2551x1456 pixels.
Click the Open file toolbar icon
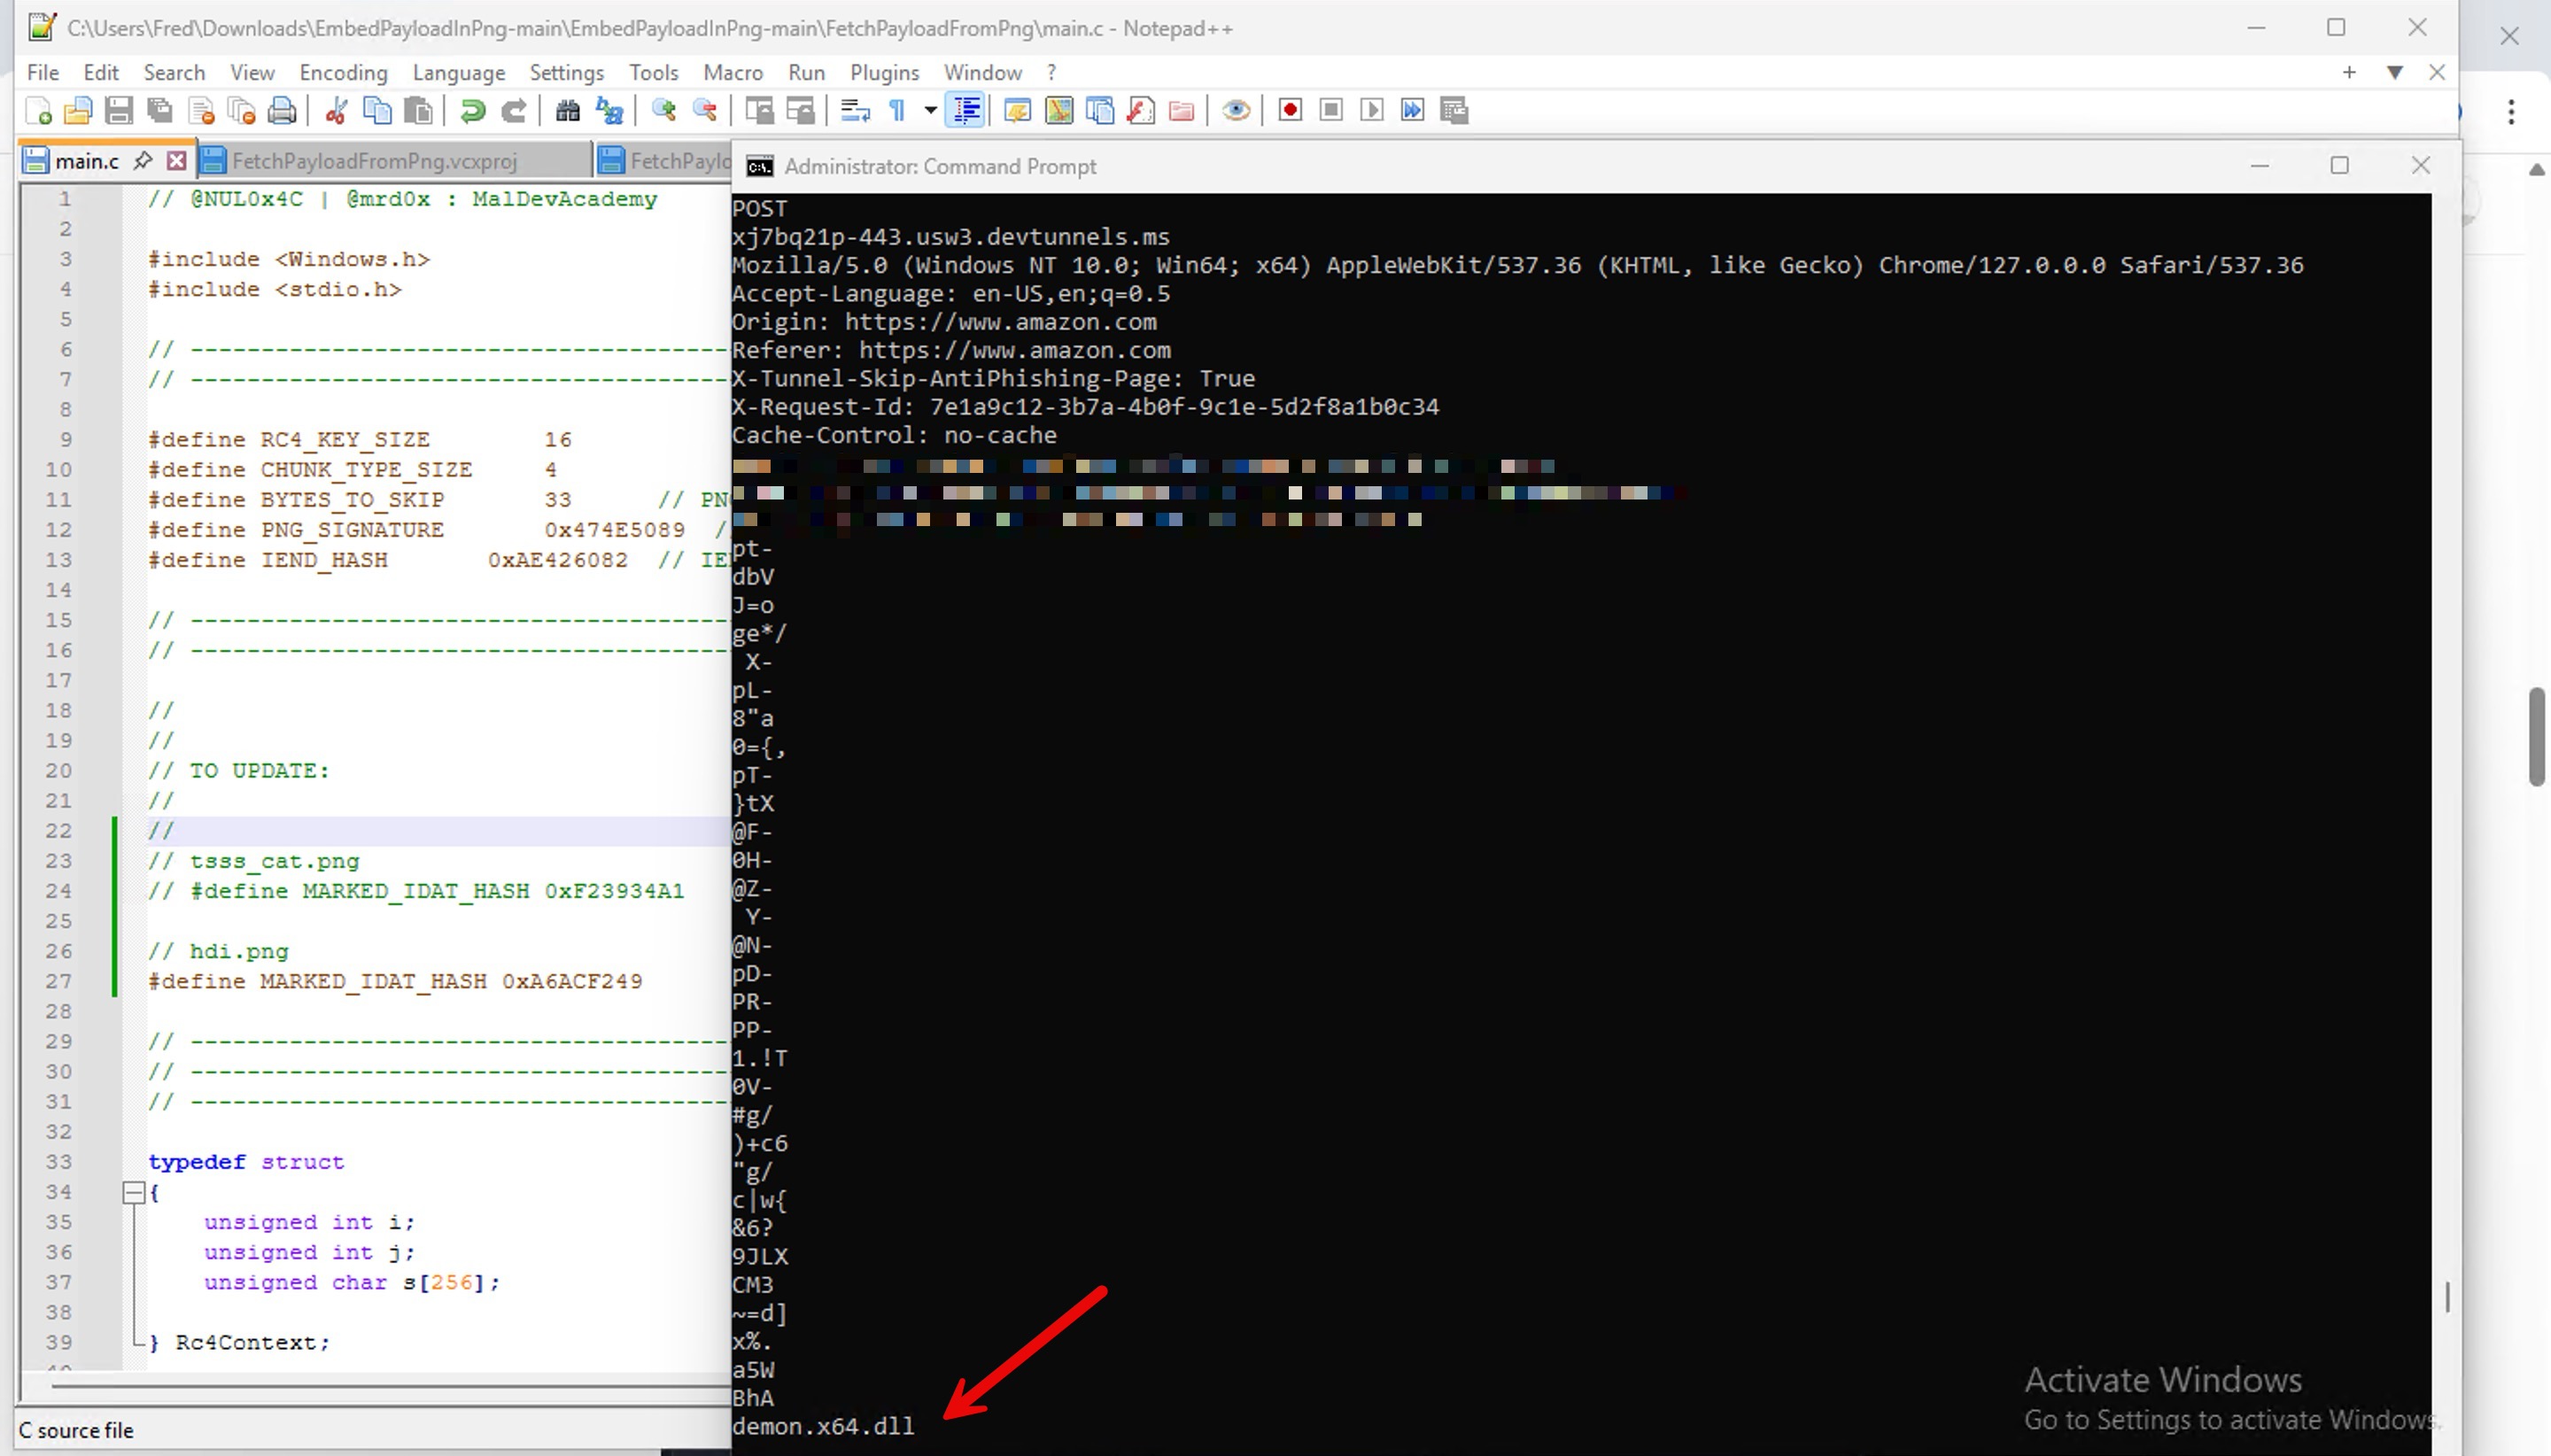point(78,110)
